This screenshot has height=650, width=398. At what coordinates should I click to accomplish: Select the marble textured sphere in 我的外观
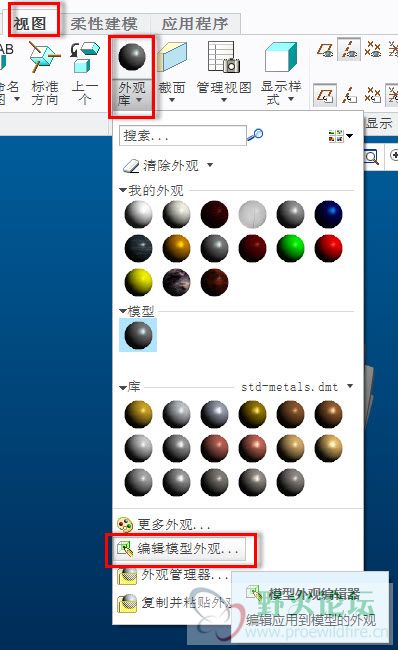pyautogui.click(x=176, y=282)
